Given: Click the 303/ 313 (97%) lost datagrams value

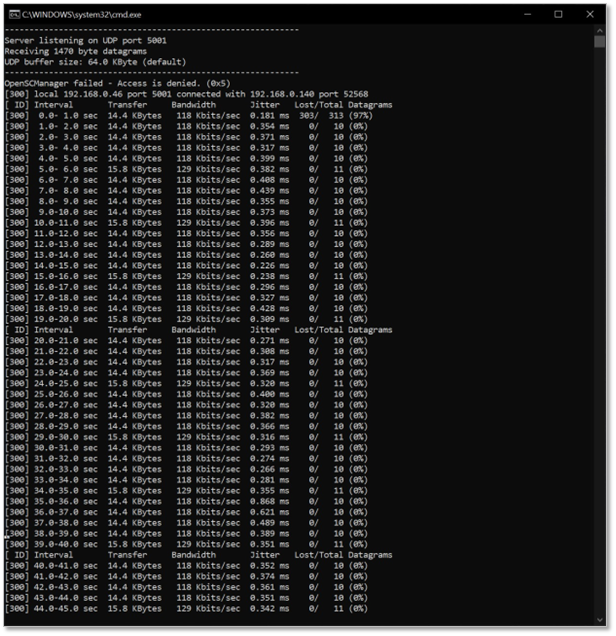Looking at the screenshot, I should pos(333,113).
